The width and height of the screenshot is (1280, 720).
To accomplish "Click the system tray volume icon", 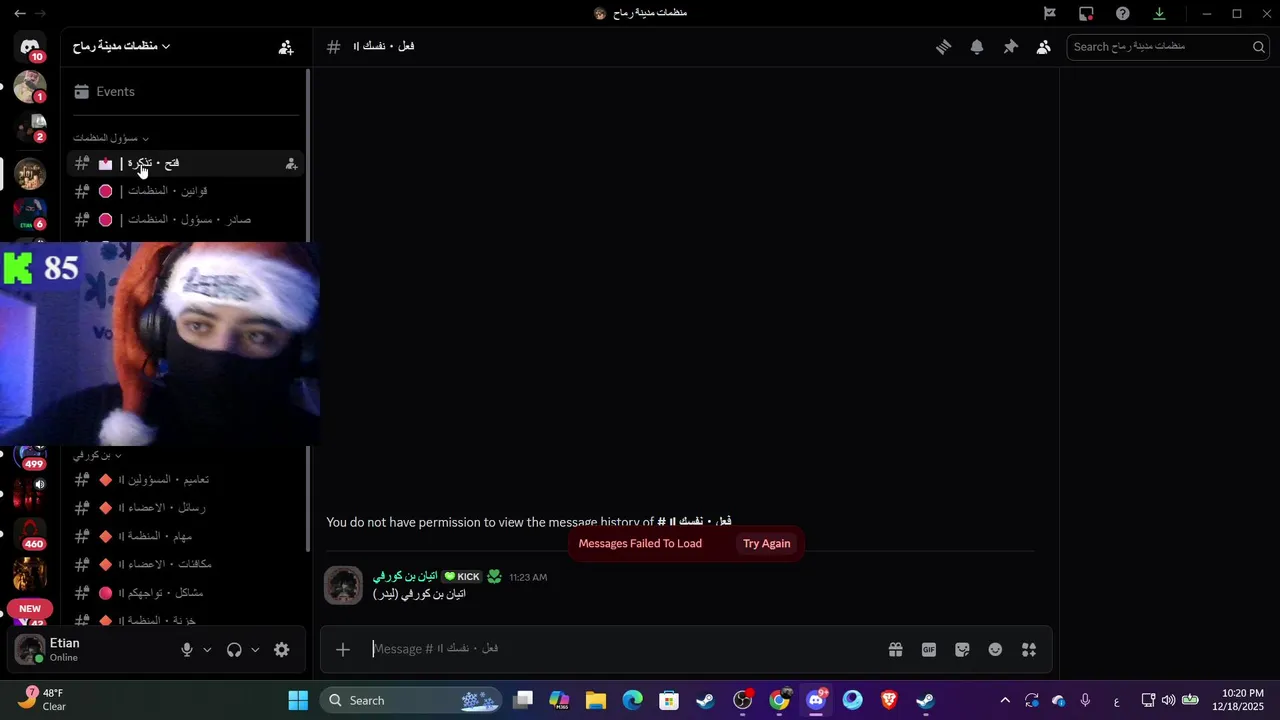I will click(x=1168, y=700).
